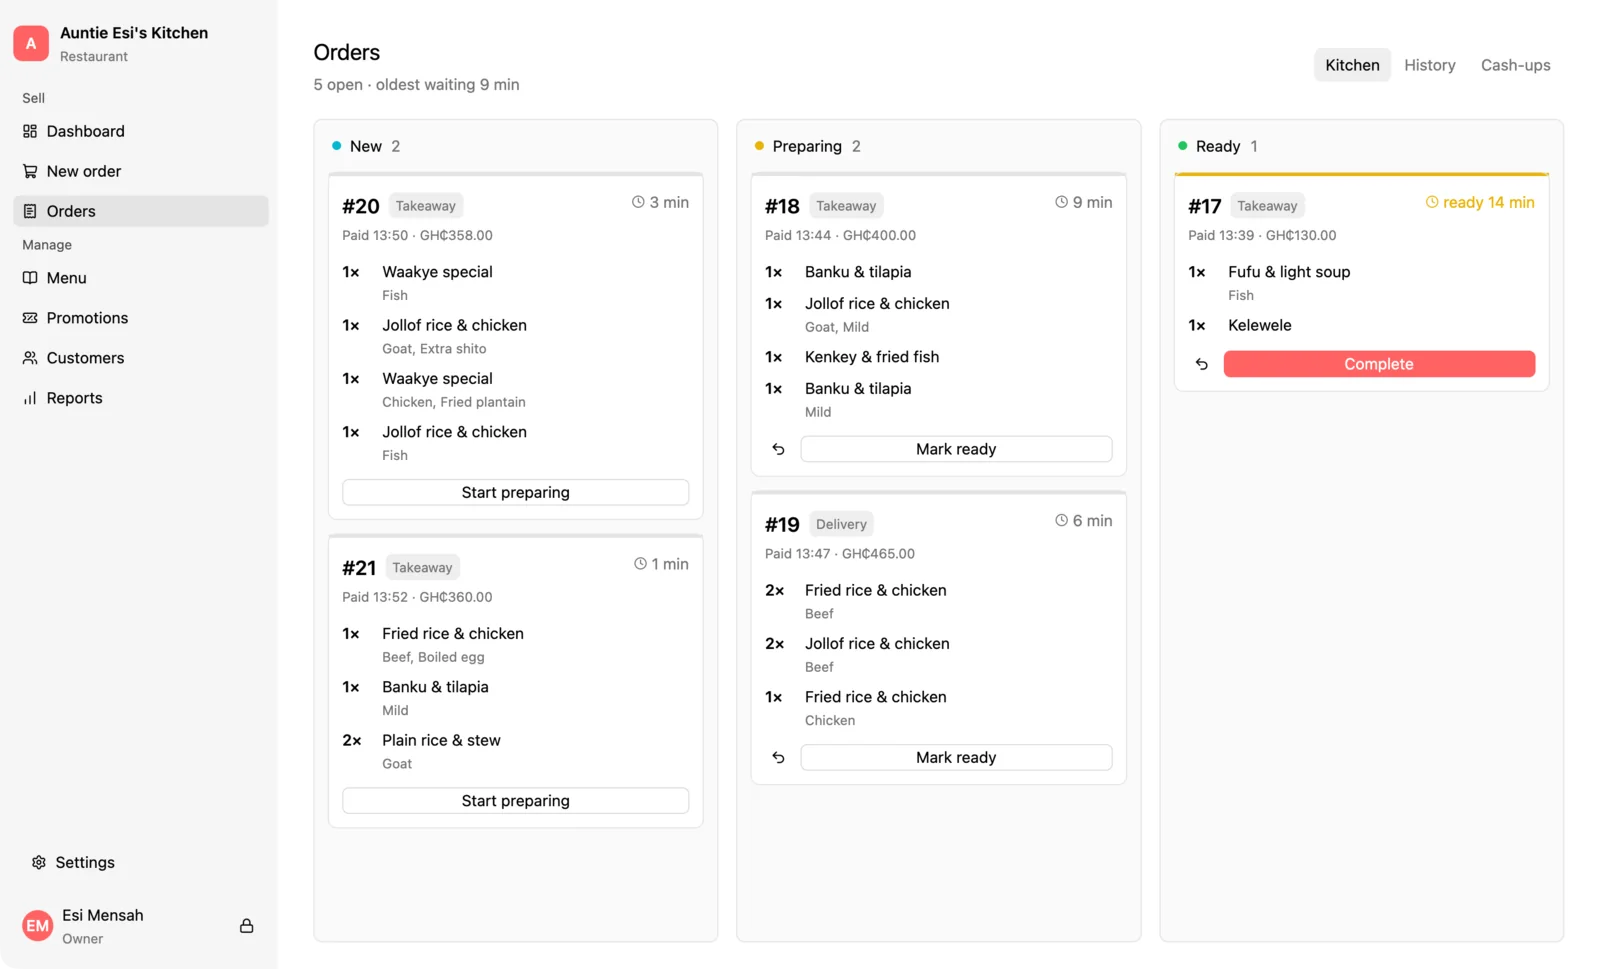
Task: Go to New order page
Action: point(141,171)
